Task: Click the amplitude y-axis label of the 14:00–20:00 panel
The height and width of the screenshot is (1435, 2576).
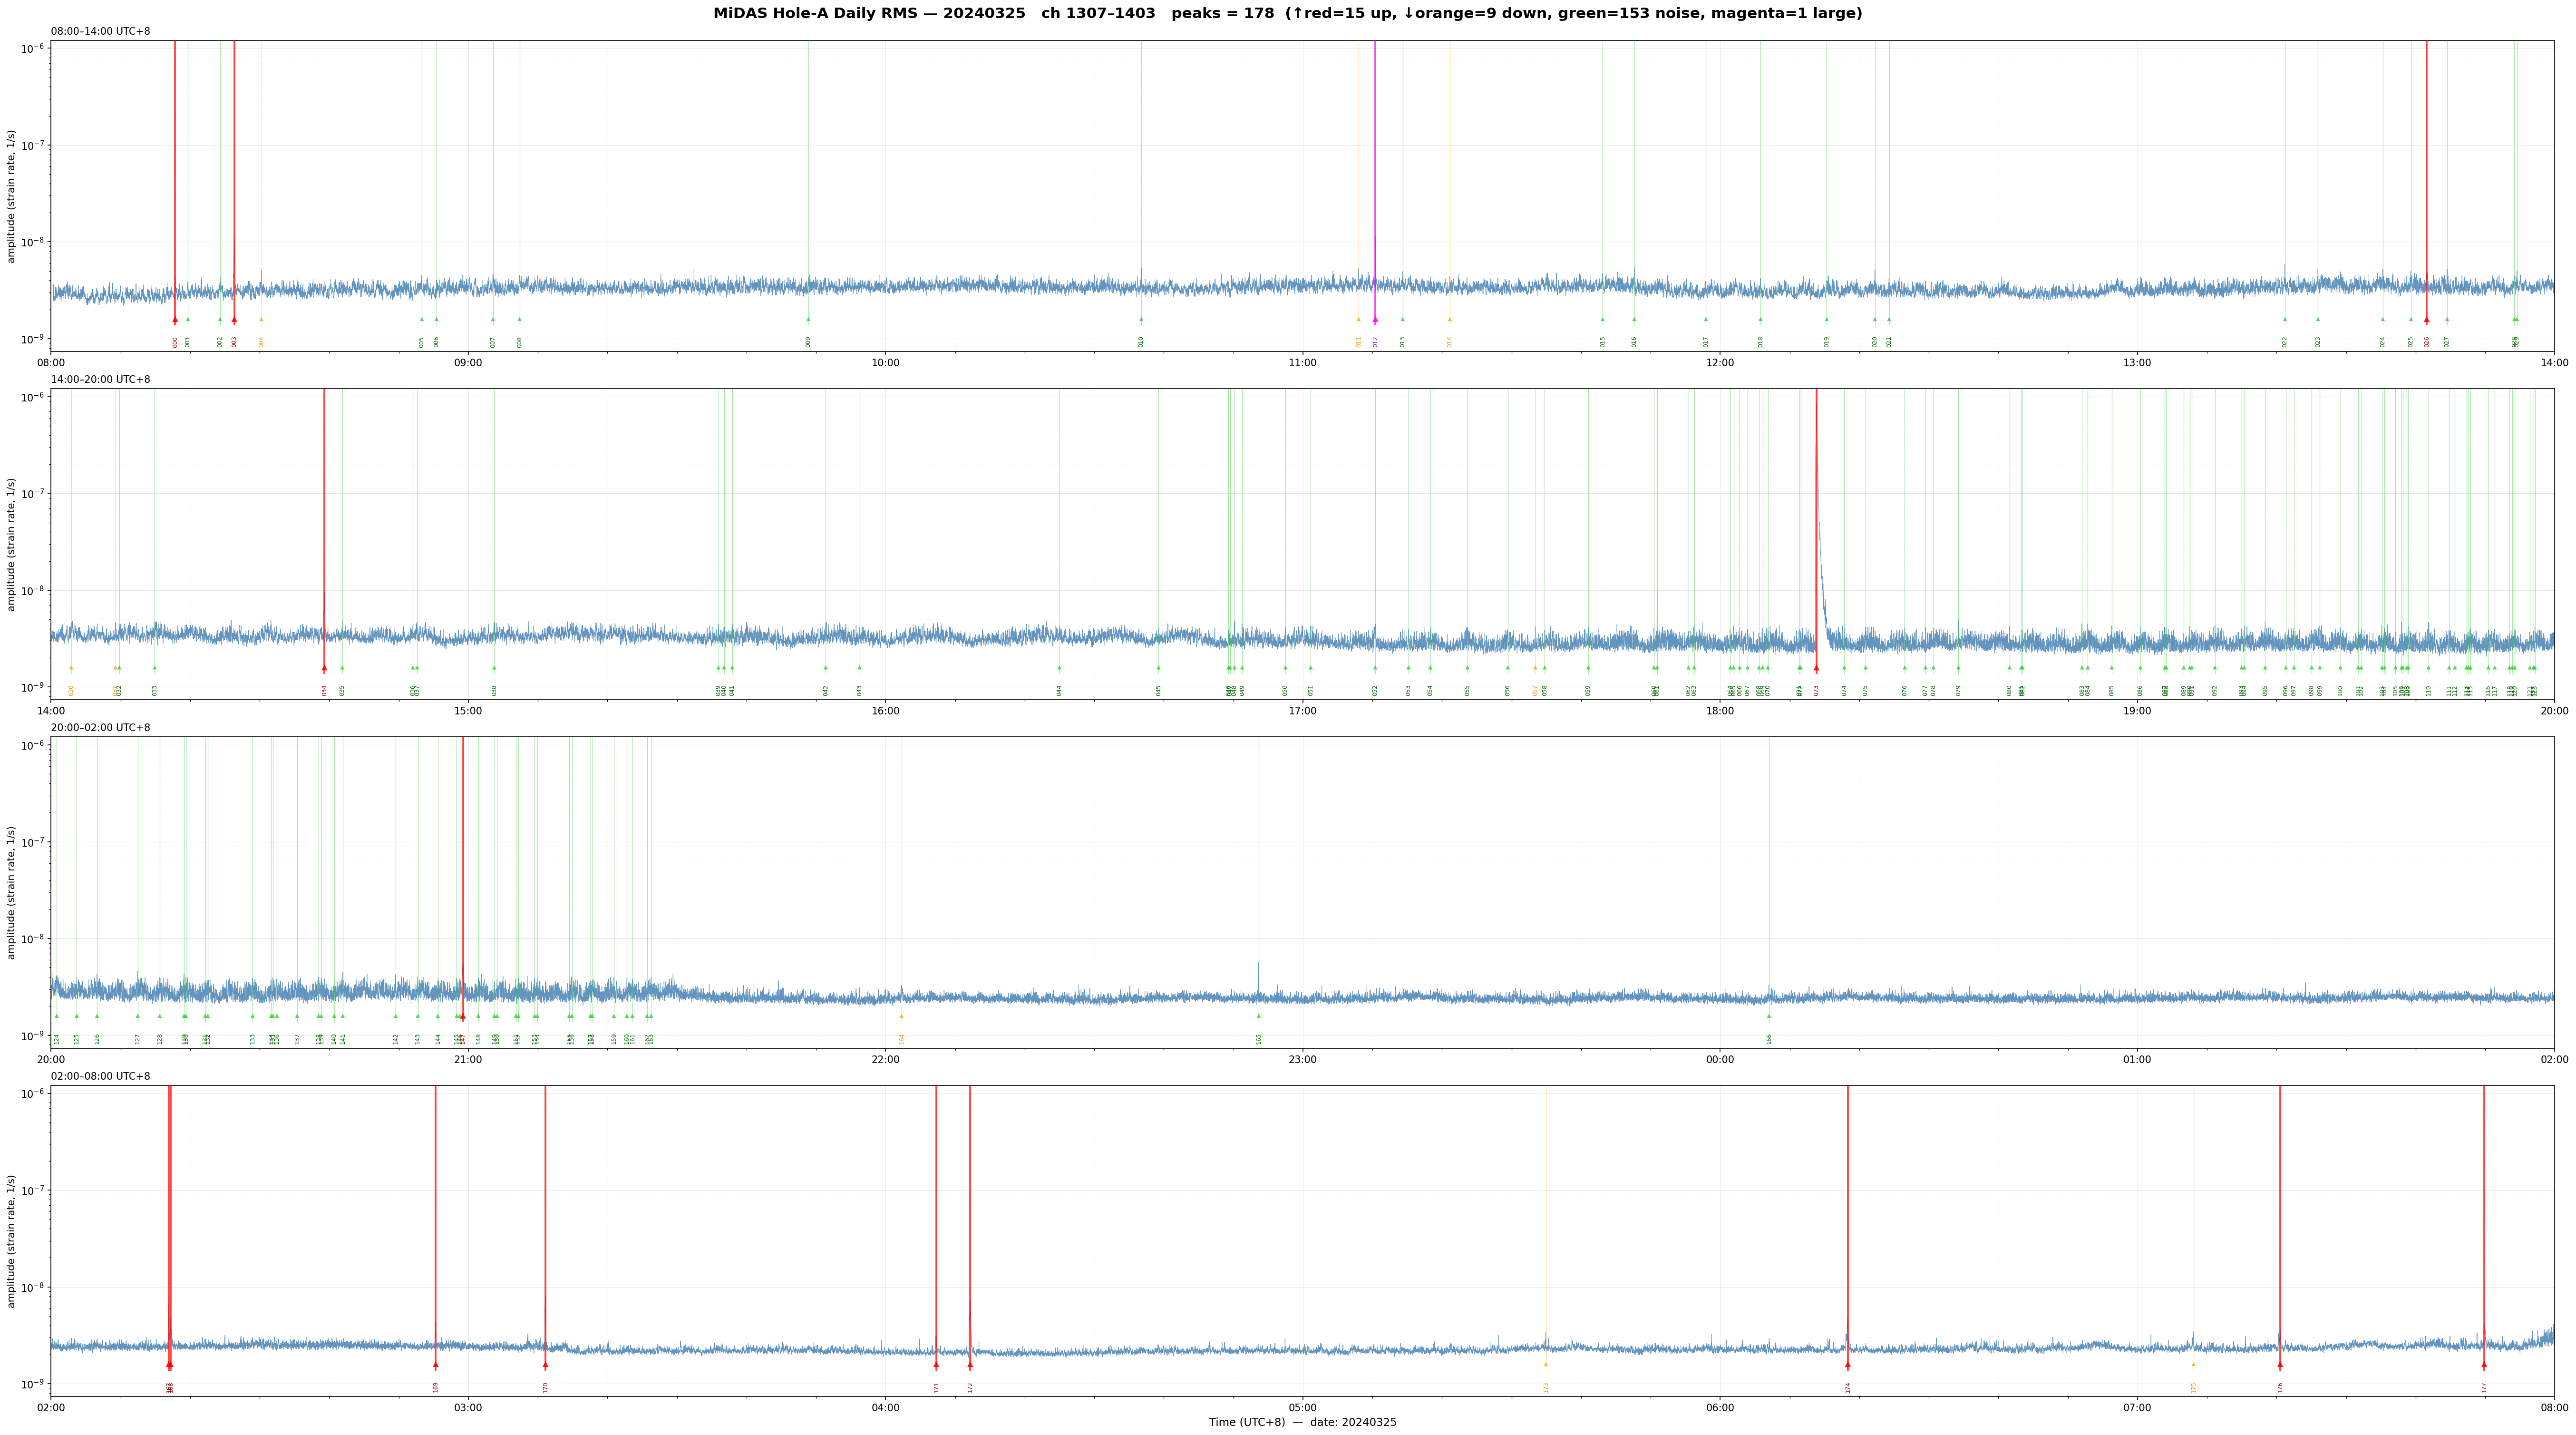Action: pyautogui.click(x=12, y=544)
